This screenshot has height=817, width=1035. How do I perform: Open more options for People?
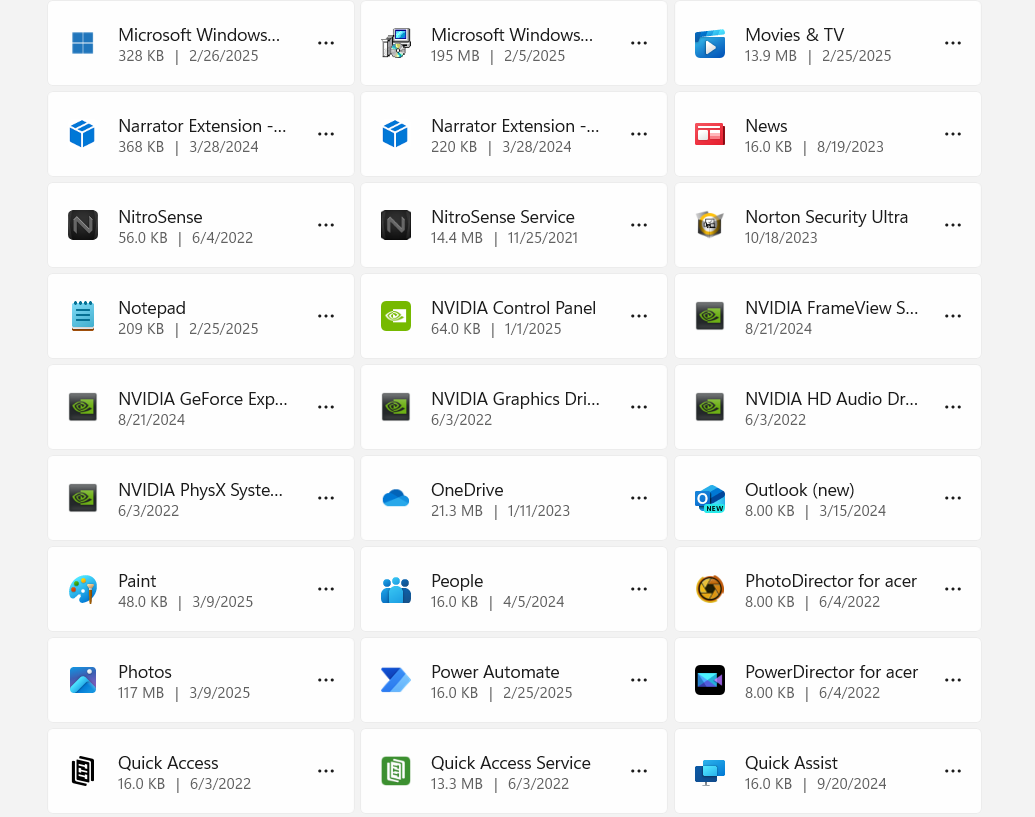[638, 589]
